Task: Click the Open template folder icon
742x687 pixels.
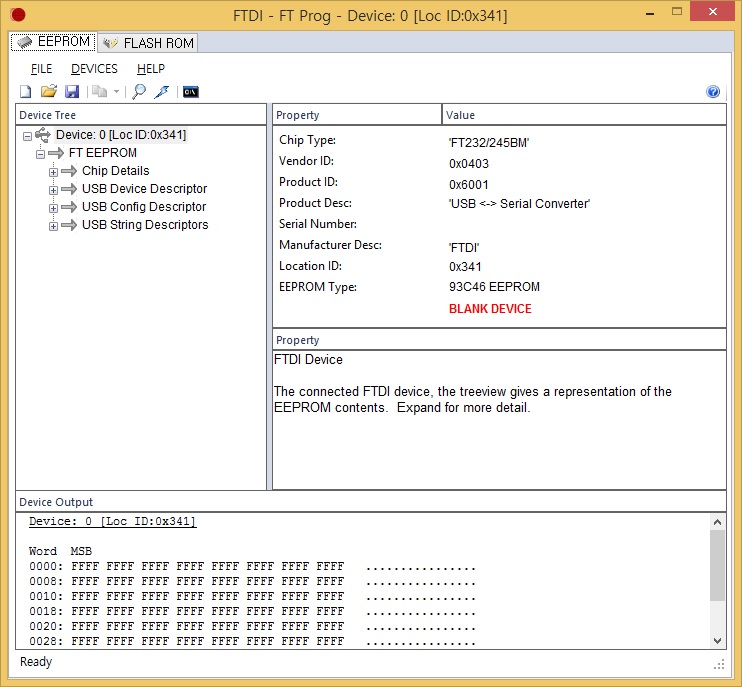Action: pos(48,92)
